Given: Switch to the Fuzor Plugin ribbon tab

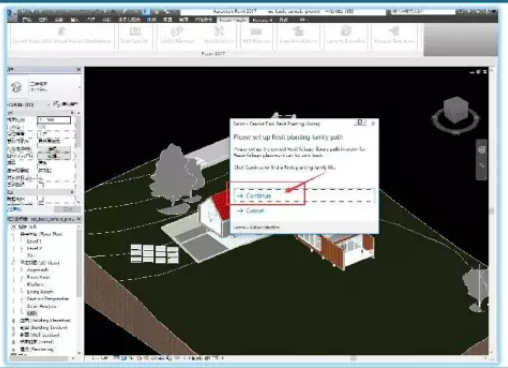Looking at the screenshot, I should pos(233,20).
